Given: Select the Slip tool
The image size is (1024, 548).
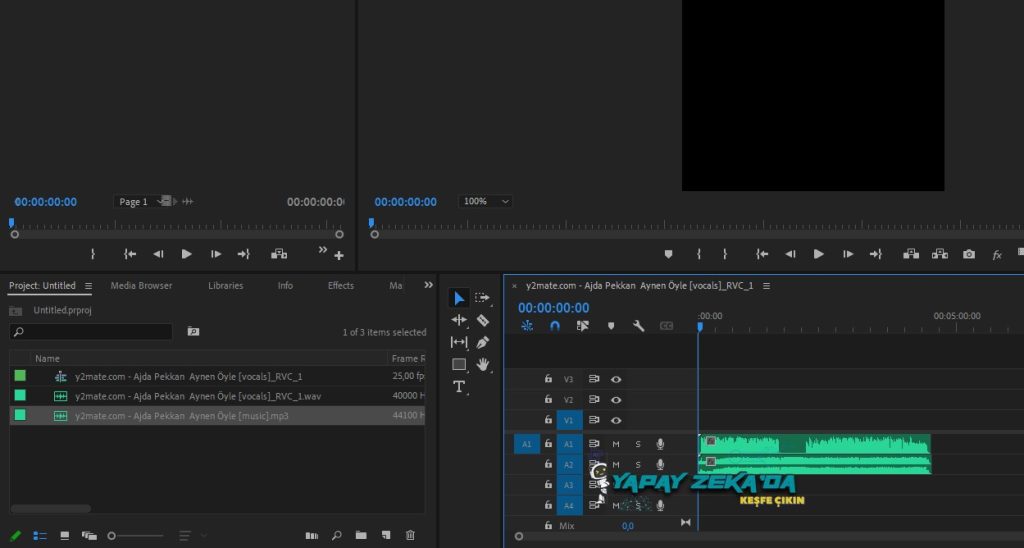Looking at the screenshot, I should point(459,342).
